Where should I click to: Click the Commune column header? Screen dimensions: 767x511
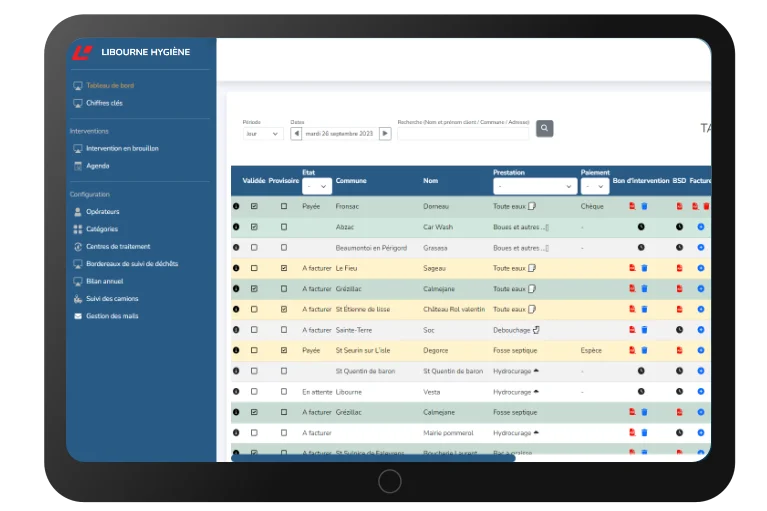[x=351, y=181]
